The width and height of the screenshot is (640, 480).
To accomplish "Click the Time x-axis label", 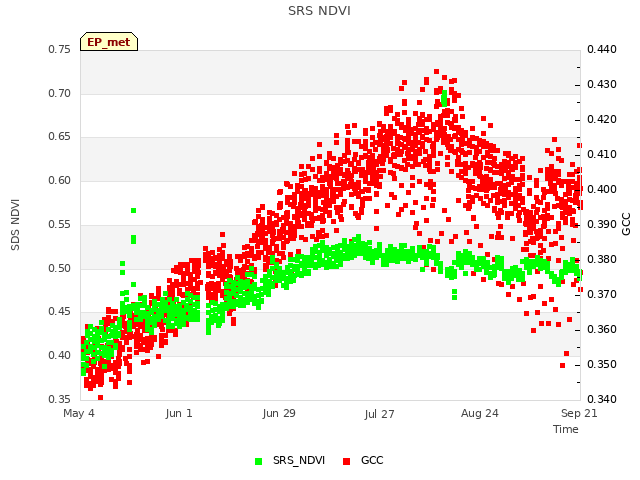I will tap(566, 429).
